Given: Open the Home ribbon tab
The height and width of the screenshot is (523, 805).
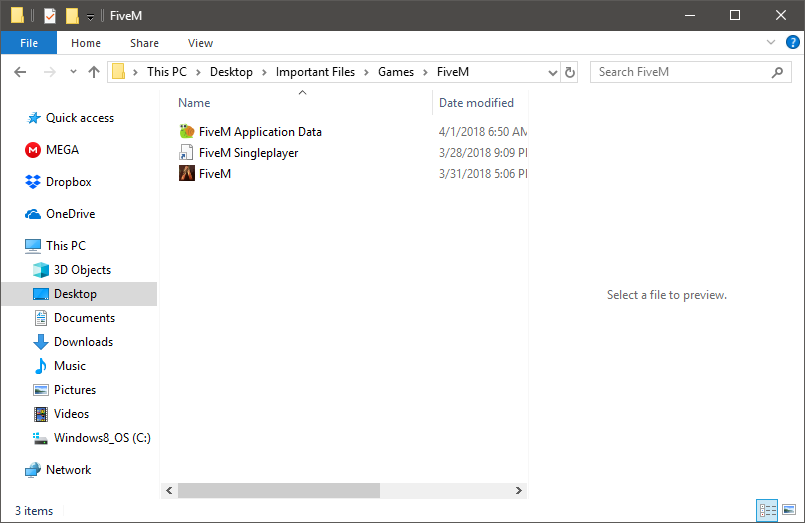Looking at the screenshot, I should pyautogui.click(x=86, y=43).
